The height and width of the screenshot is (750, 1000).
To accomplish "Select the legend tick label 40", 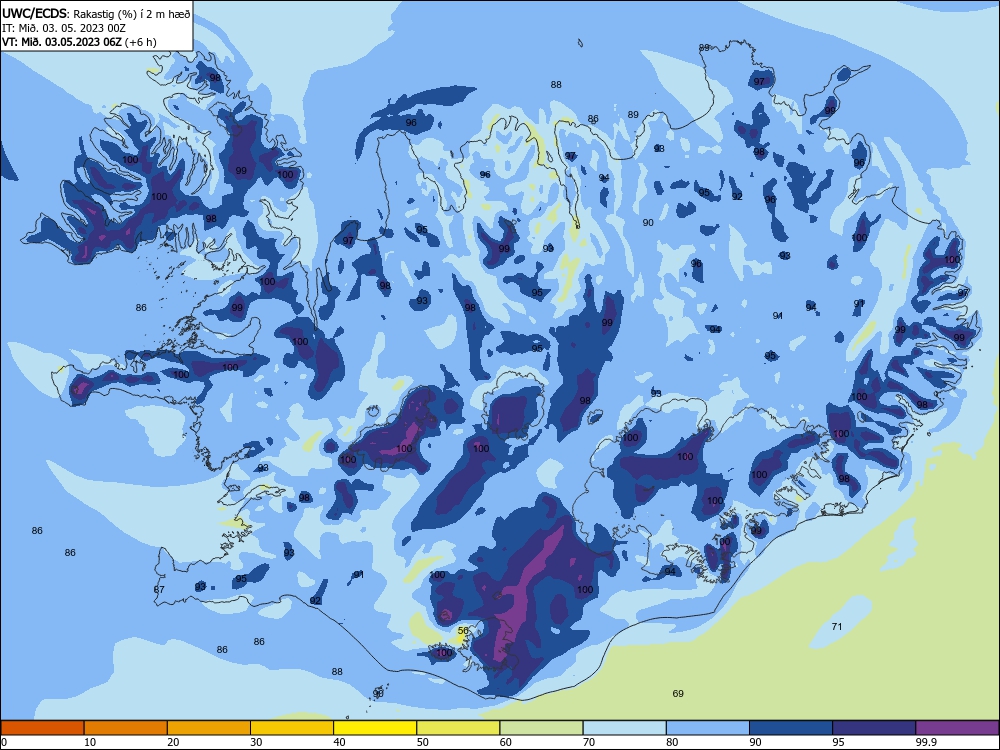I will [x=340, y=742].
